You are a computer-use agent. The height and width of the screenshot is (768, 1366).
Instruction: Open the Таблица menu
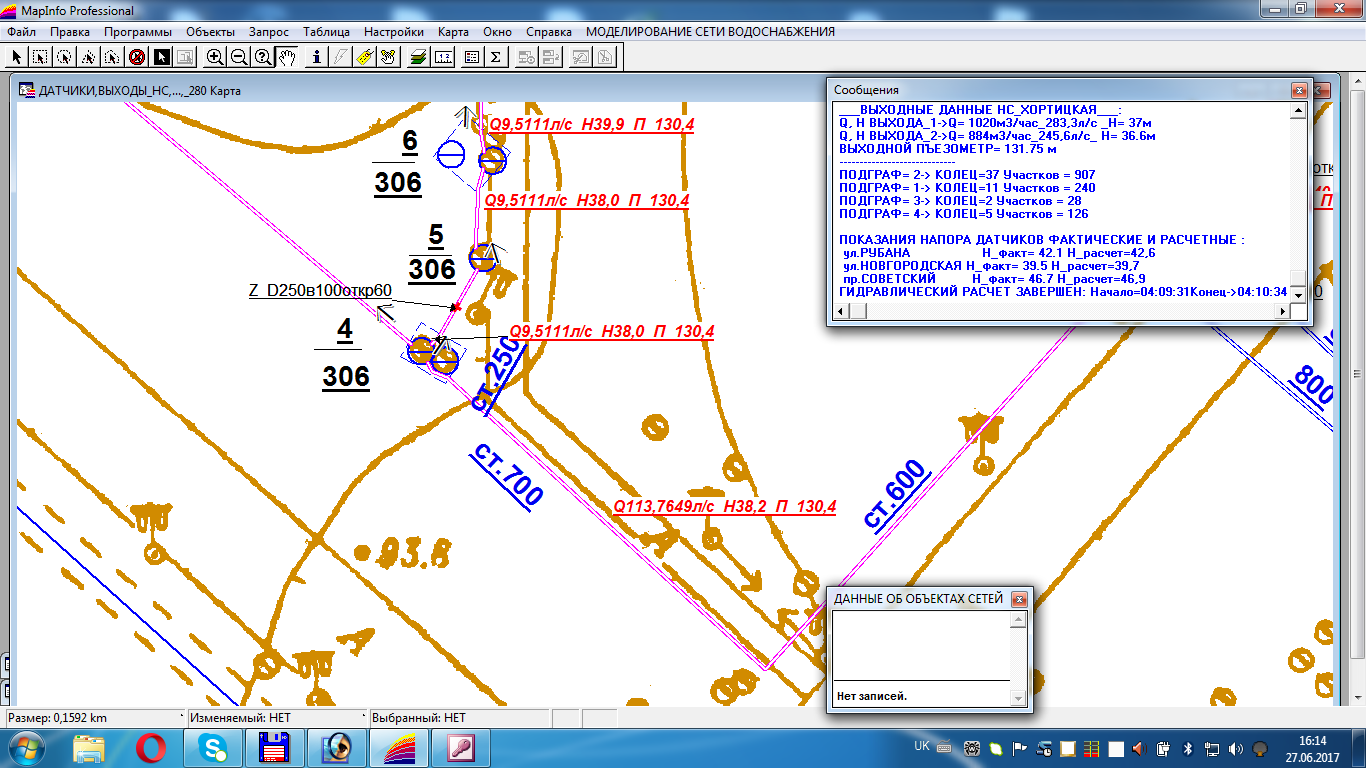pos(326,31)
